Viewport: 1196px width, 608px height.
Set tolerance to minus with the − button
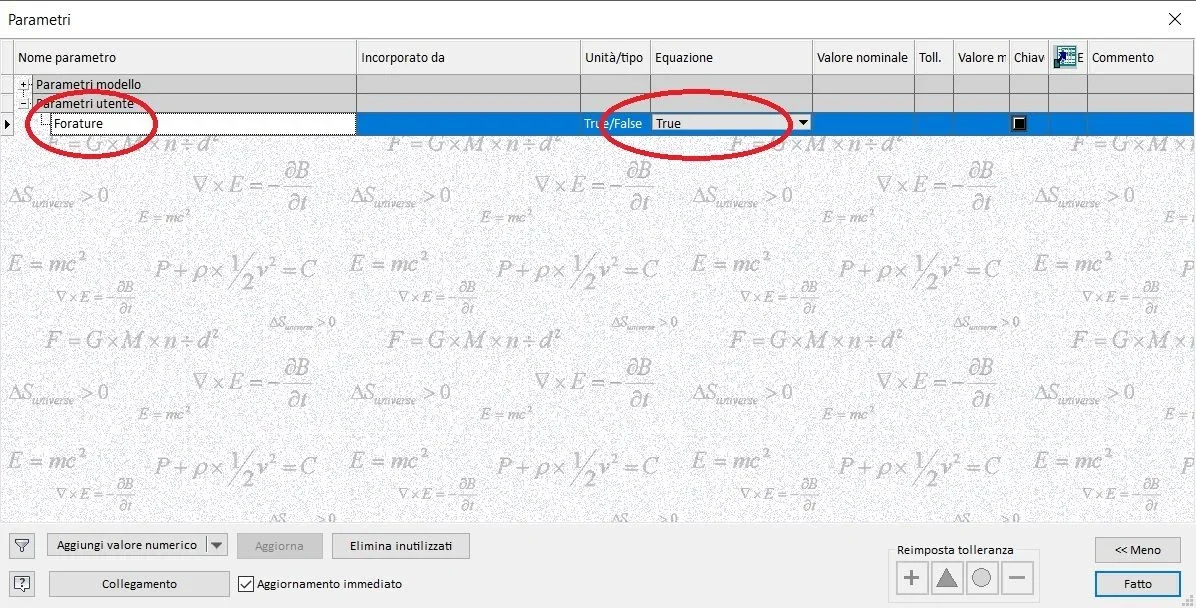(1017, 578)
